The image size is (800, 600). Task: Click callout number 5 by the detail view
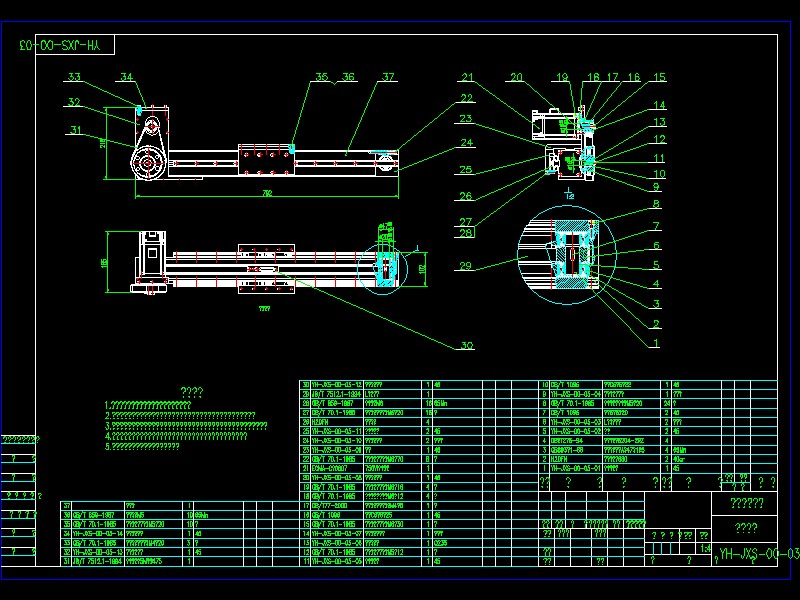(656, 264)
